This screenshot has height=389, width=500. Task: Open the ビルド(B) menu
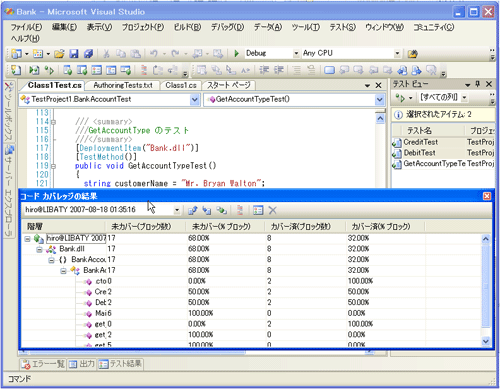pyautogui.click(x=187, y=27)
